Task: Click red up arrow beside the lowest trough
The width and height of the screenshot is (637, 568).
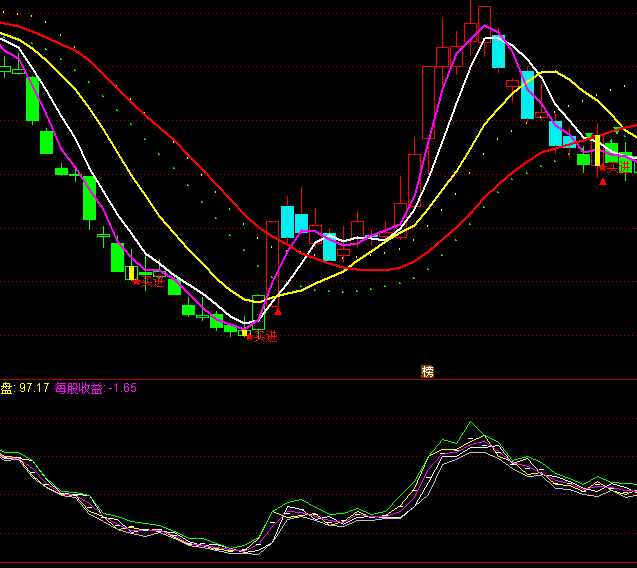Action: (278, 311)
